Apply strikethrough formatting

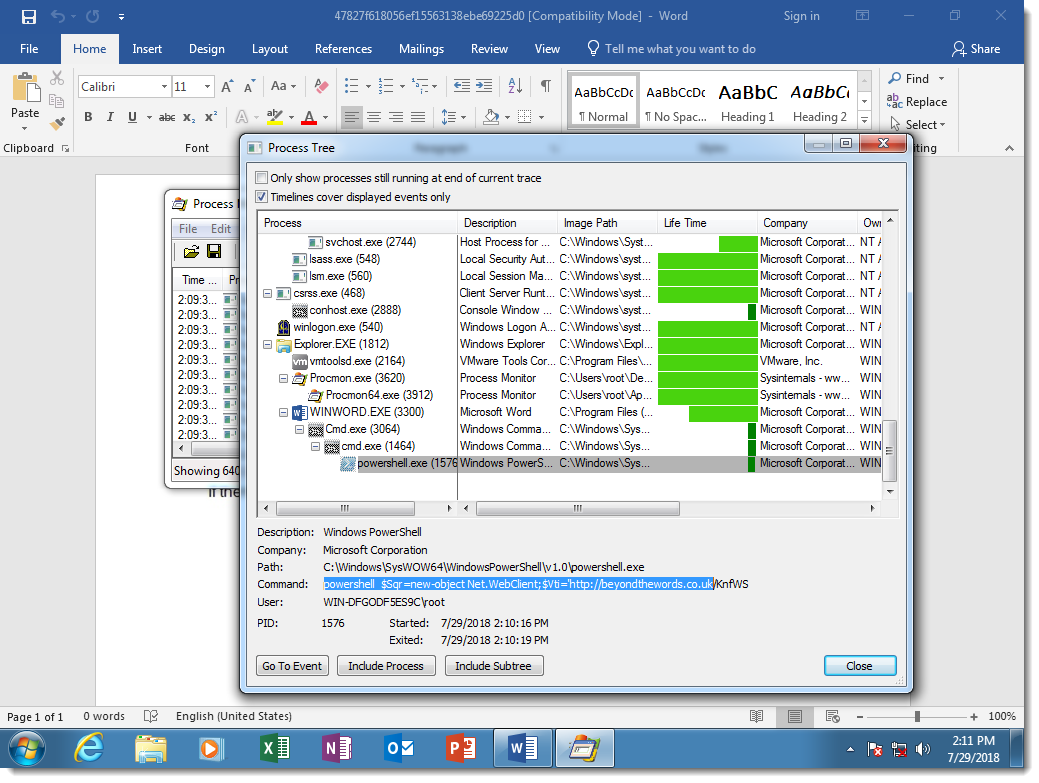[x=167, y=117]
